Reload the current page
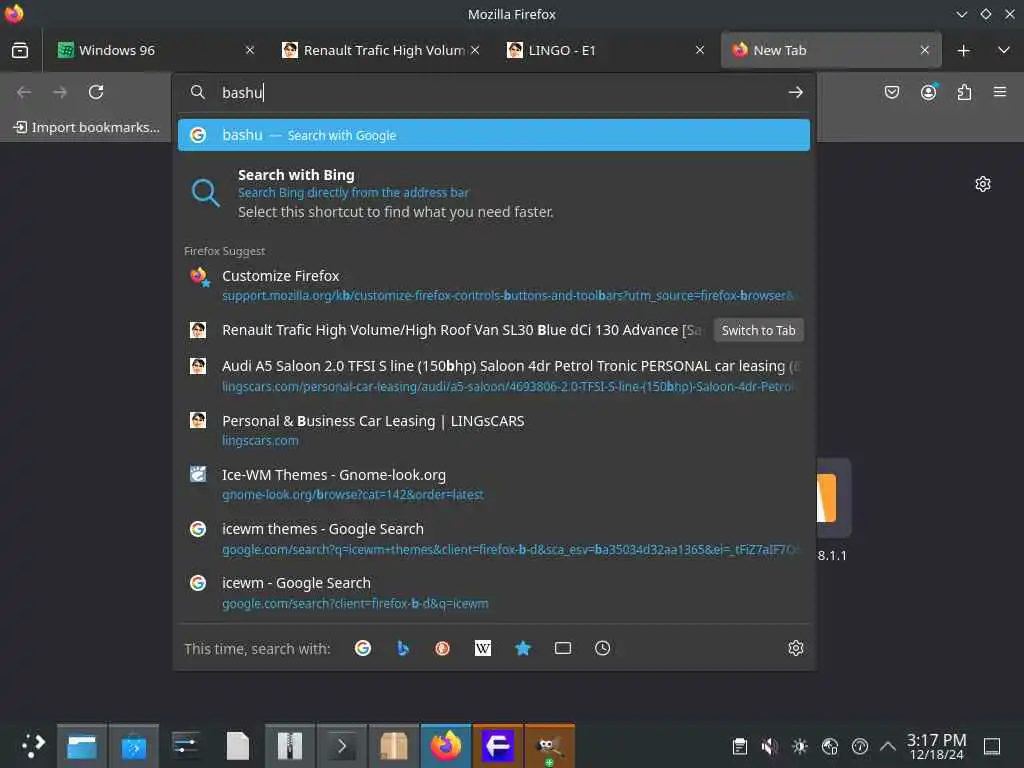The height and width of the screenshot is (768, 1024). tap(96, 92)
